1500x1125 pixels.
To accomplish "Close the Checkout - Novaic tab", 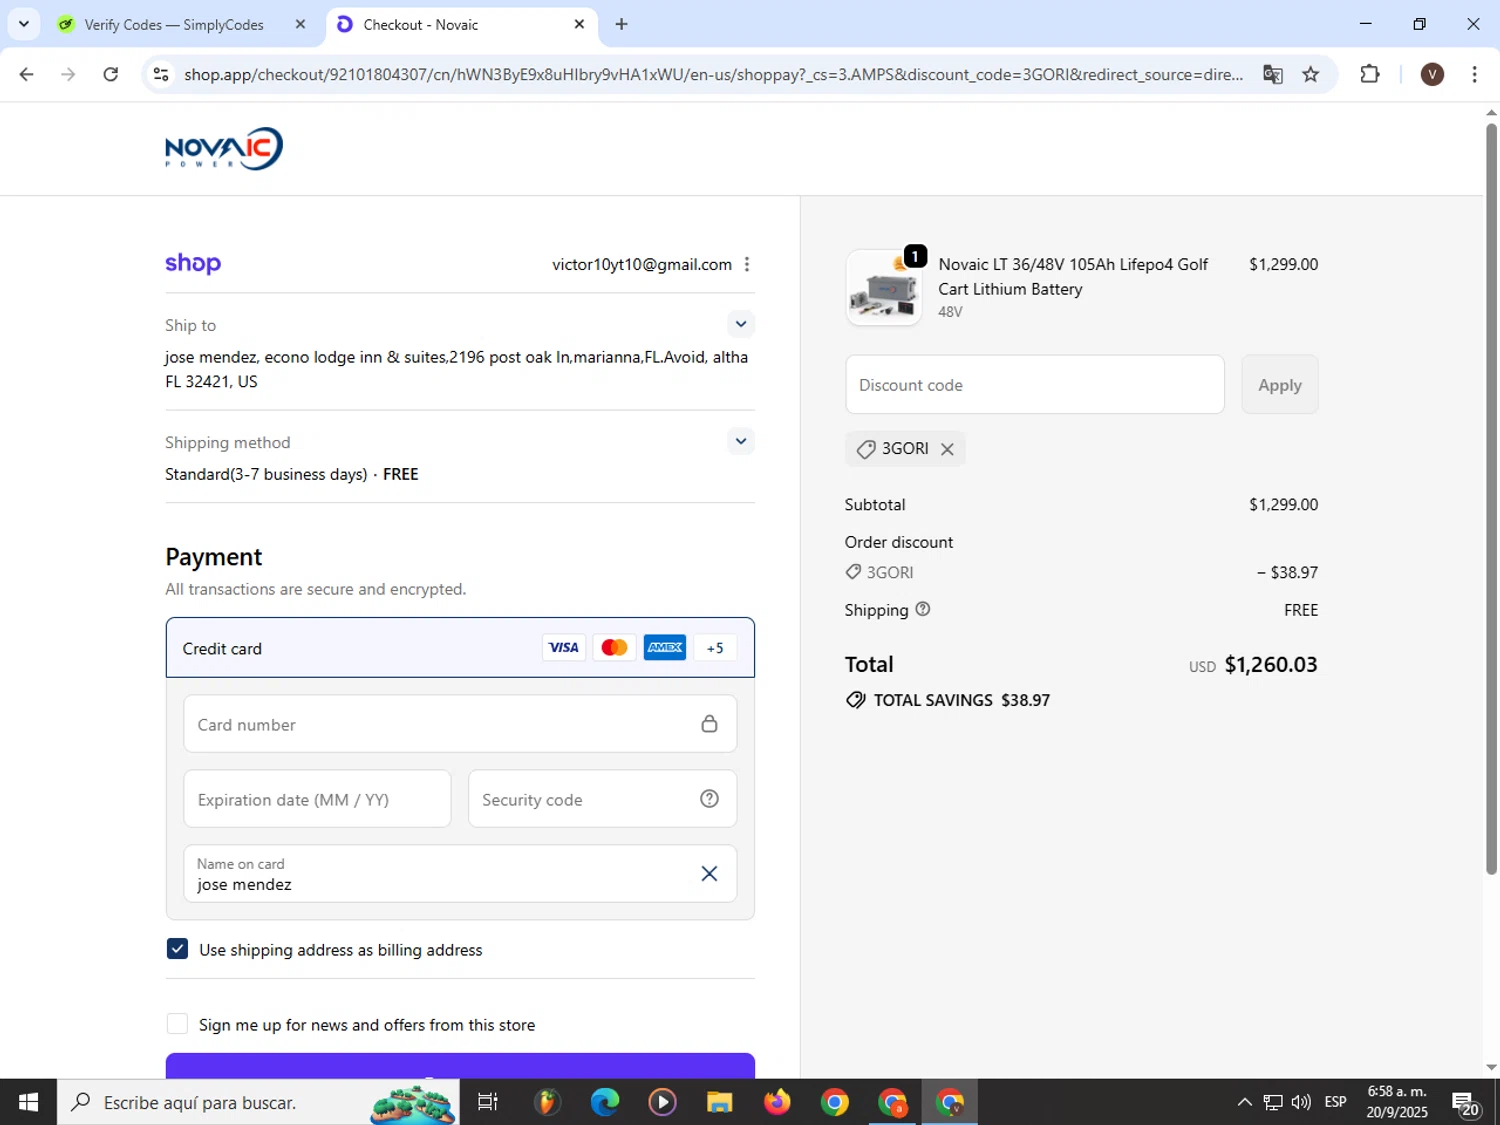I will point(579,24).
